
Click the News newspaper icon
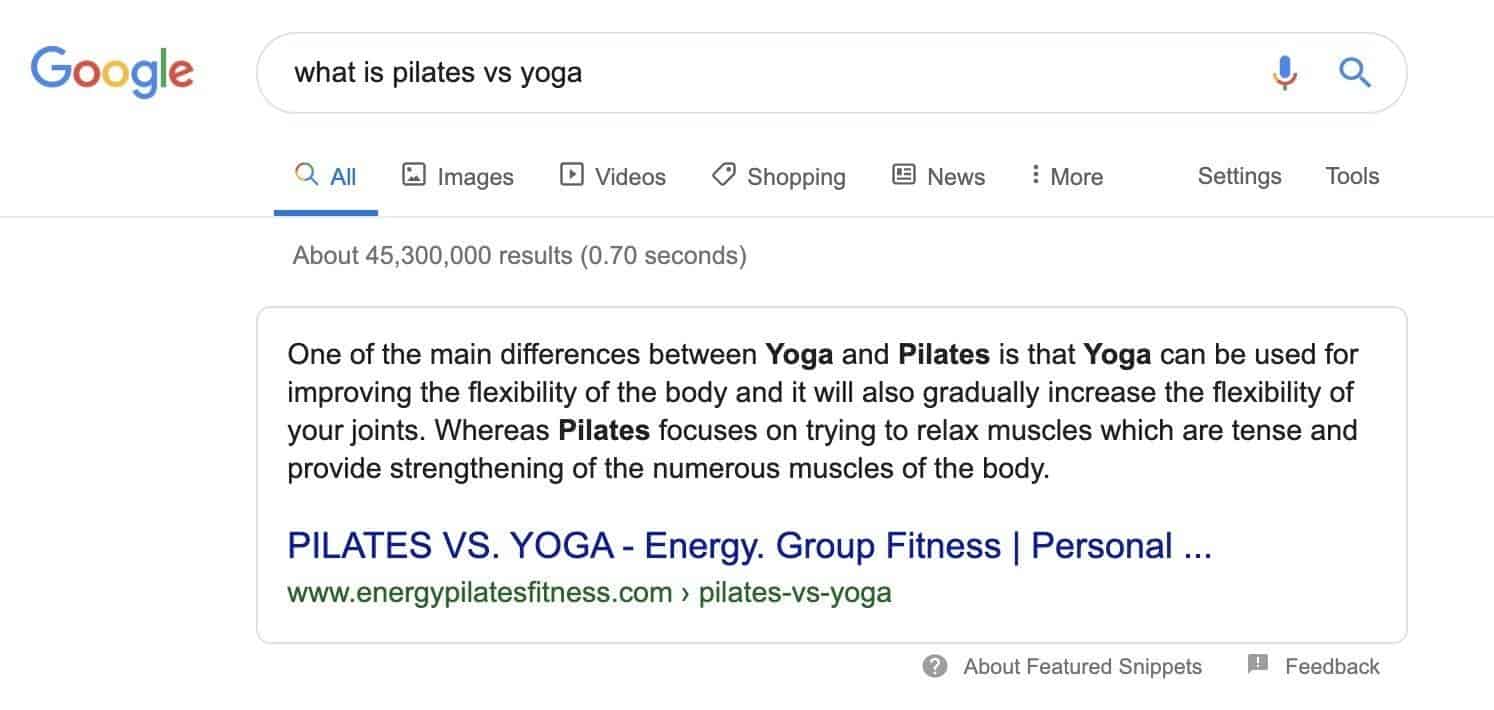tap(903, 174)
